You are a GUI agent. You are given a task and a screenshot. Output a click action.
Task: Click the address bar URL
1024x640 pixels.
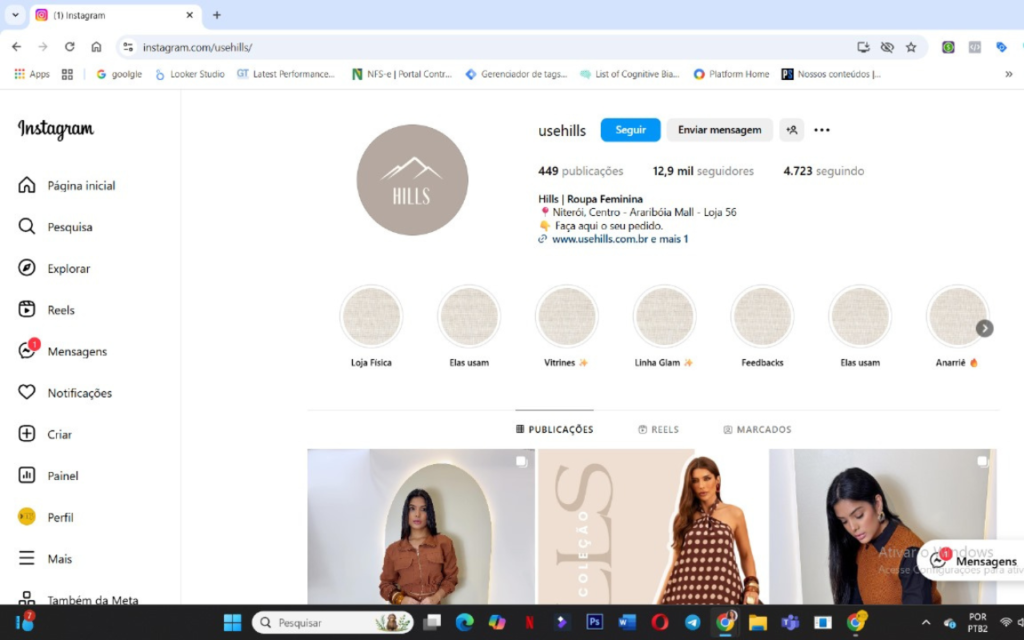click(x=197, y=47)
